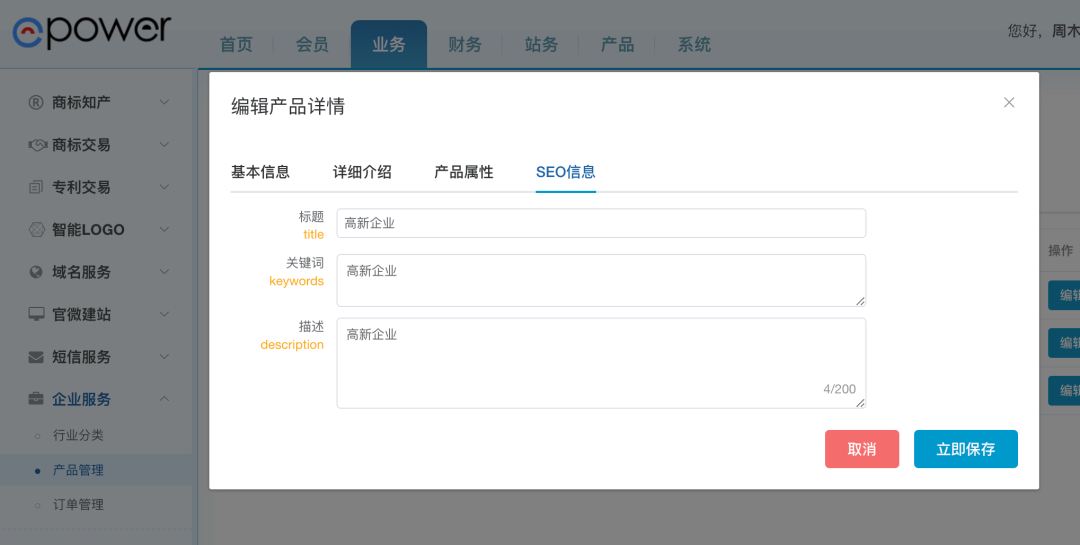Open 产品管理 in the sidebar

point(78,471)
